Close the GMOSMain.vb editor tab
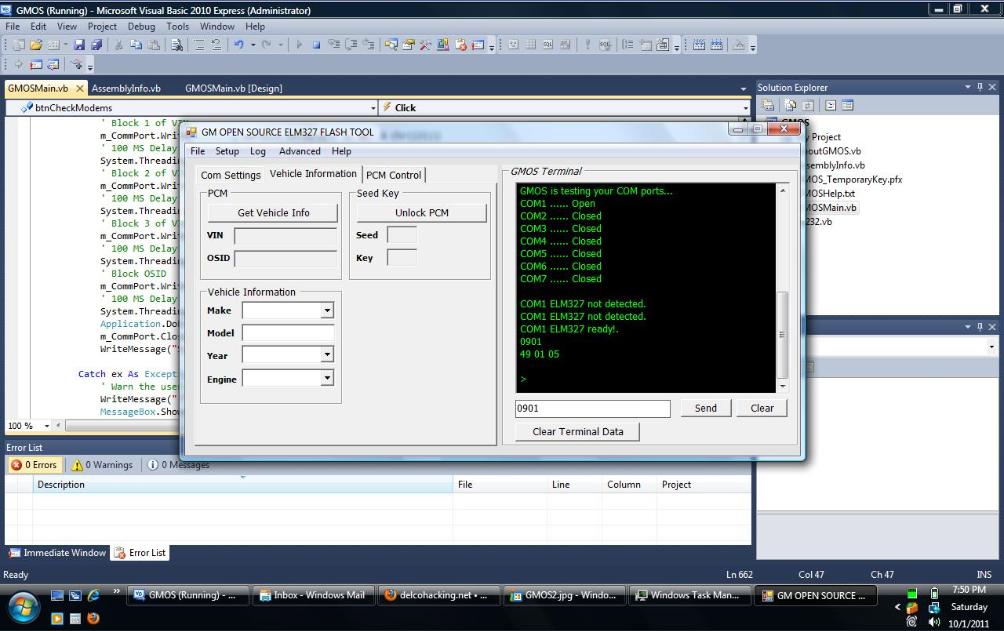The width and height of the screenshot is (1004, 631). pyautogui.click(x=80, y=88)
